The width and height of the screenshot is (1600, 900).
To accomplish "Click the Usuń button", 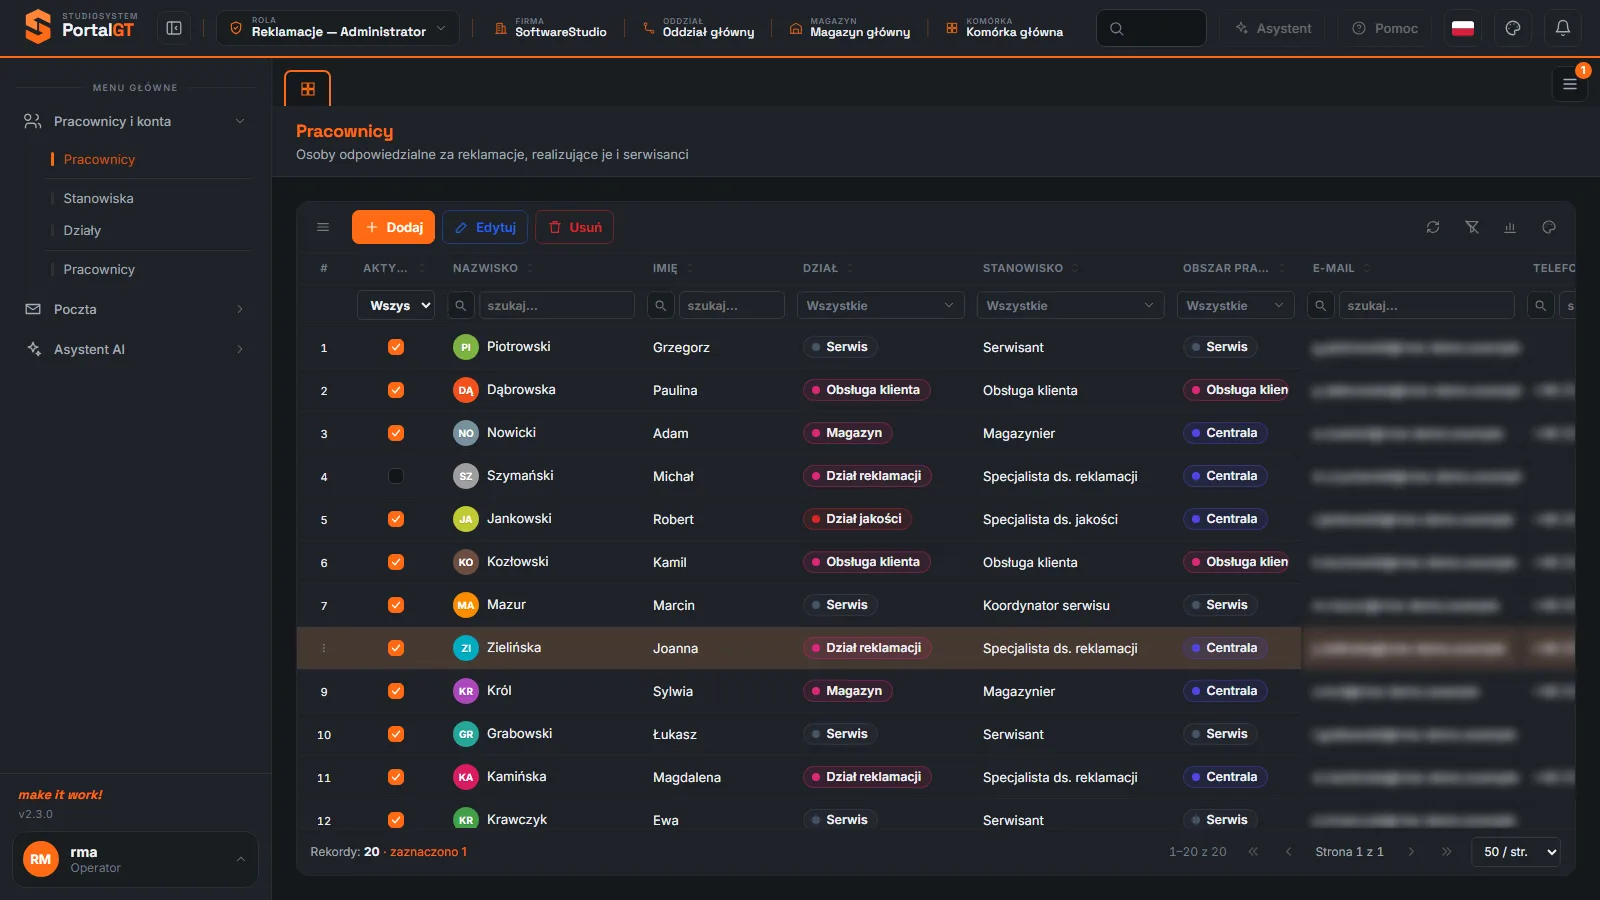I will click(x=575, y=227).
